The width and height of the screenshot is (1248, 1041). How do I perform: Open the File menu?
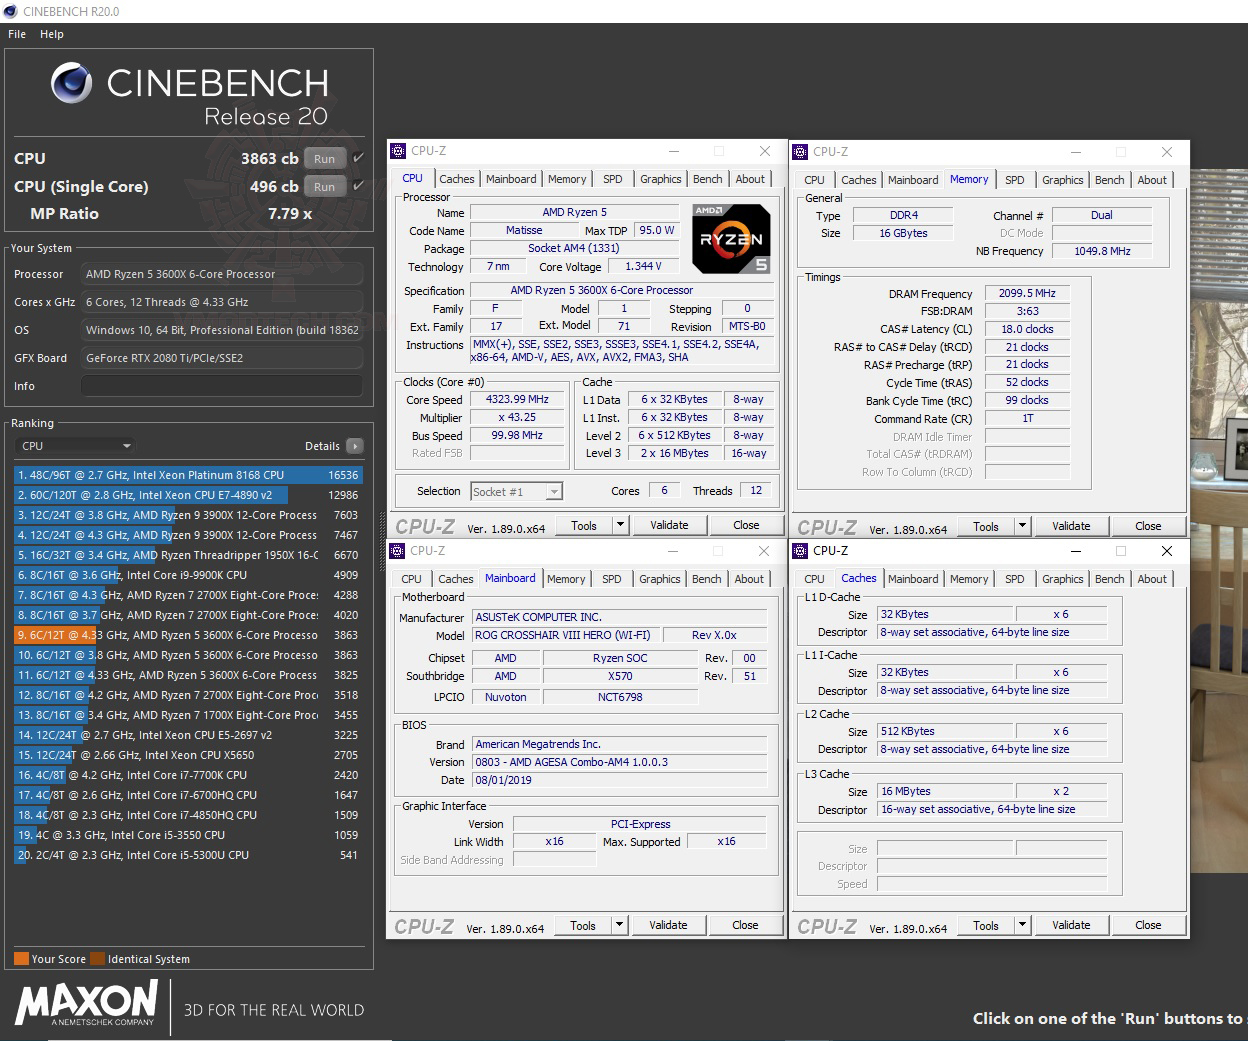tap(16, 34)
